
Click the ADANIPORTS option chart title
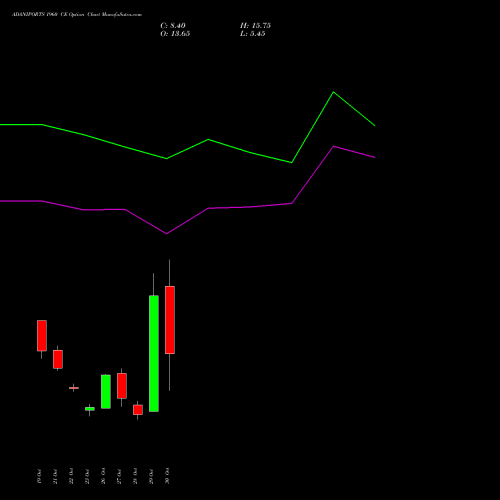[x=77, y=15]
